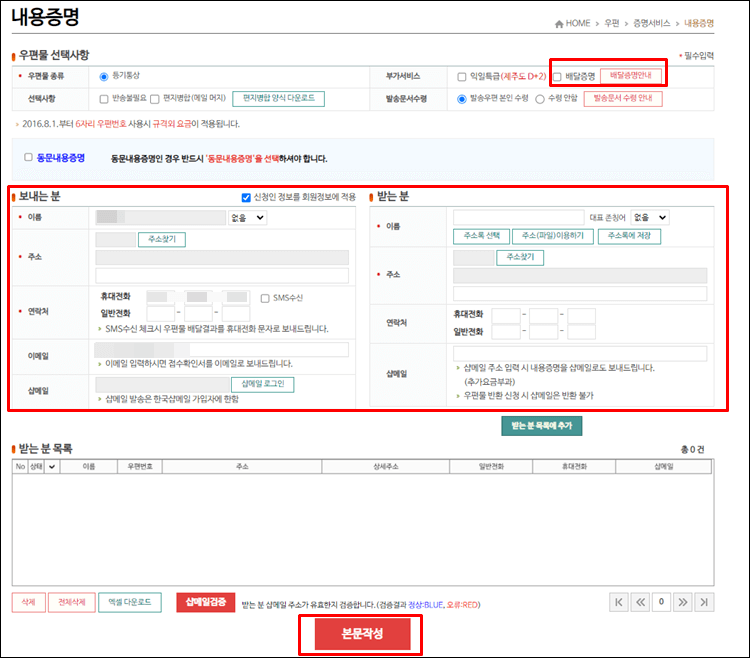Uncheck 신청인 정보를 회원정보에 적용

(246, 197)
